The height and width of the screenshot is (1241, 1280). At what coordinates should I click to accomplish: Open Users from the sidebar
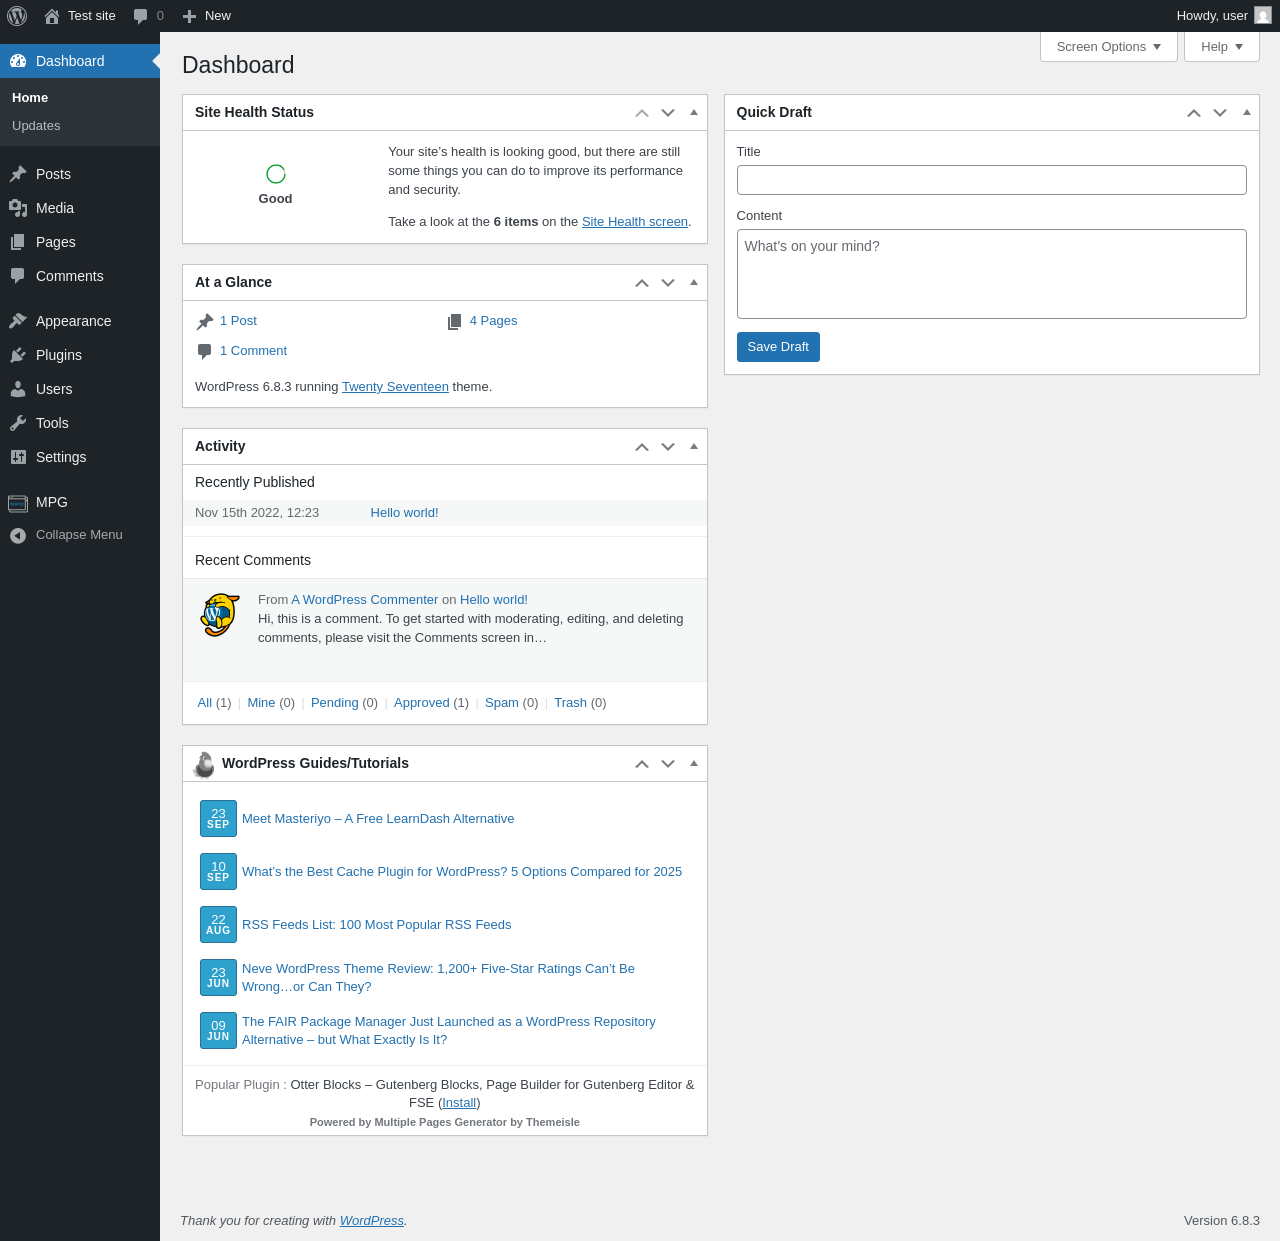click(80, 389)
